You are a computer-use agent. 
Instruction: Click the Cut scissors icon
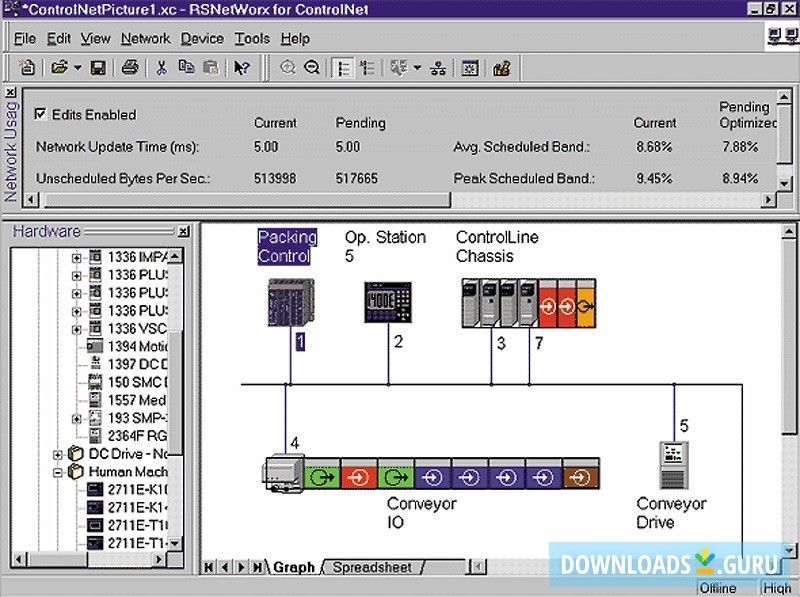(x=160, y=68)
